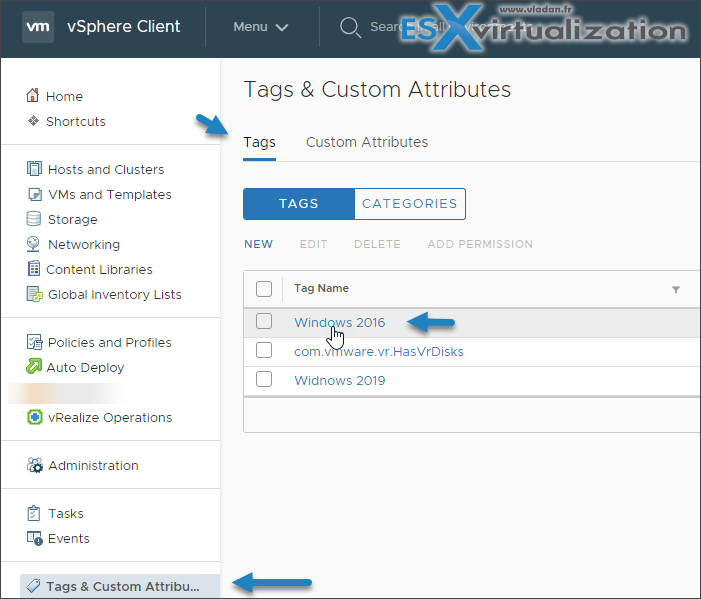Click the Storage database icon
The image size is (701, 599).
click(x=34, y=219)
